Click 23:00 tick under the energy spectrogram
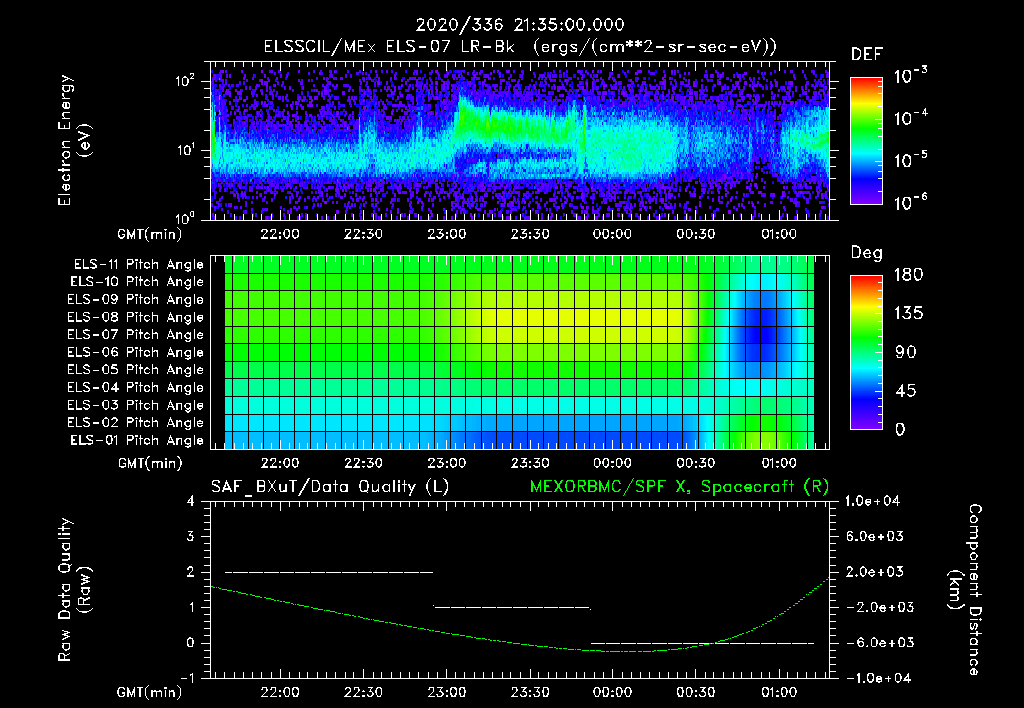This screenshot has height=708, width=1024. tap(447, 234)
